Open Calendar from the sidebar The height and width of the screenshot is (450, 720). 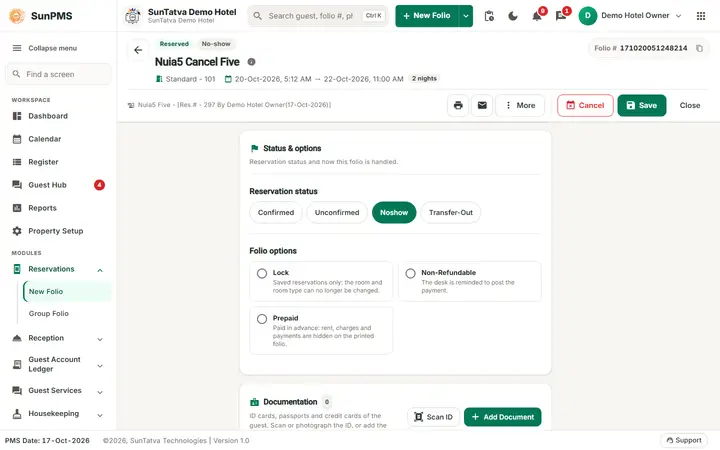[x=45, y=139]
